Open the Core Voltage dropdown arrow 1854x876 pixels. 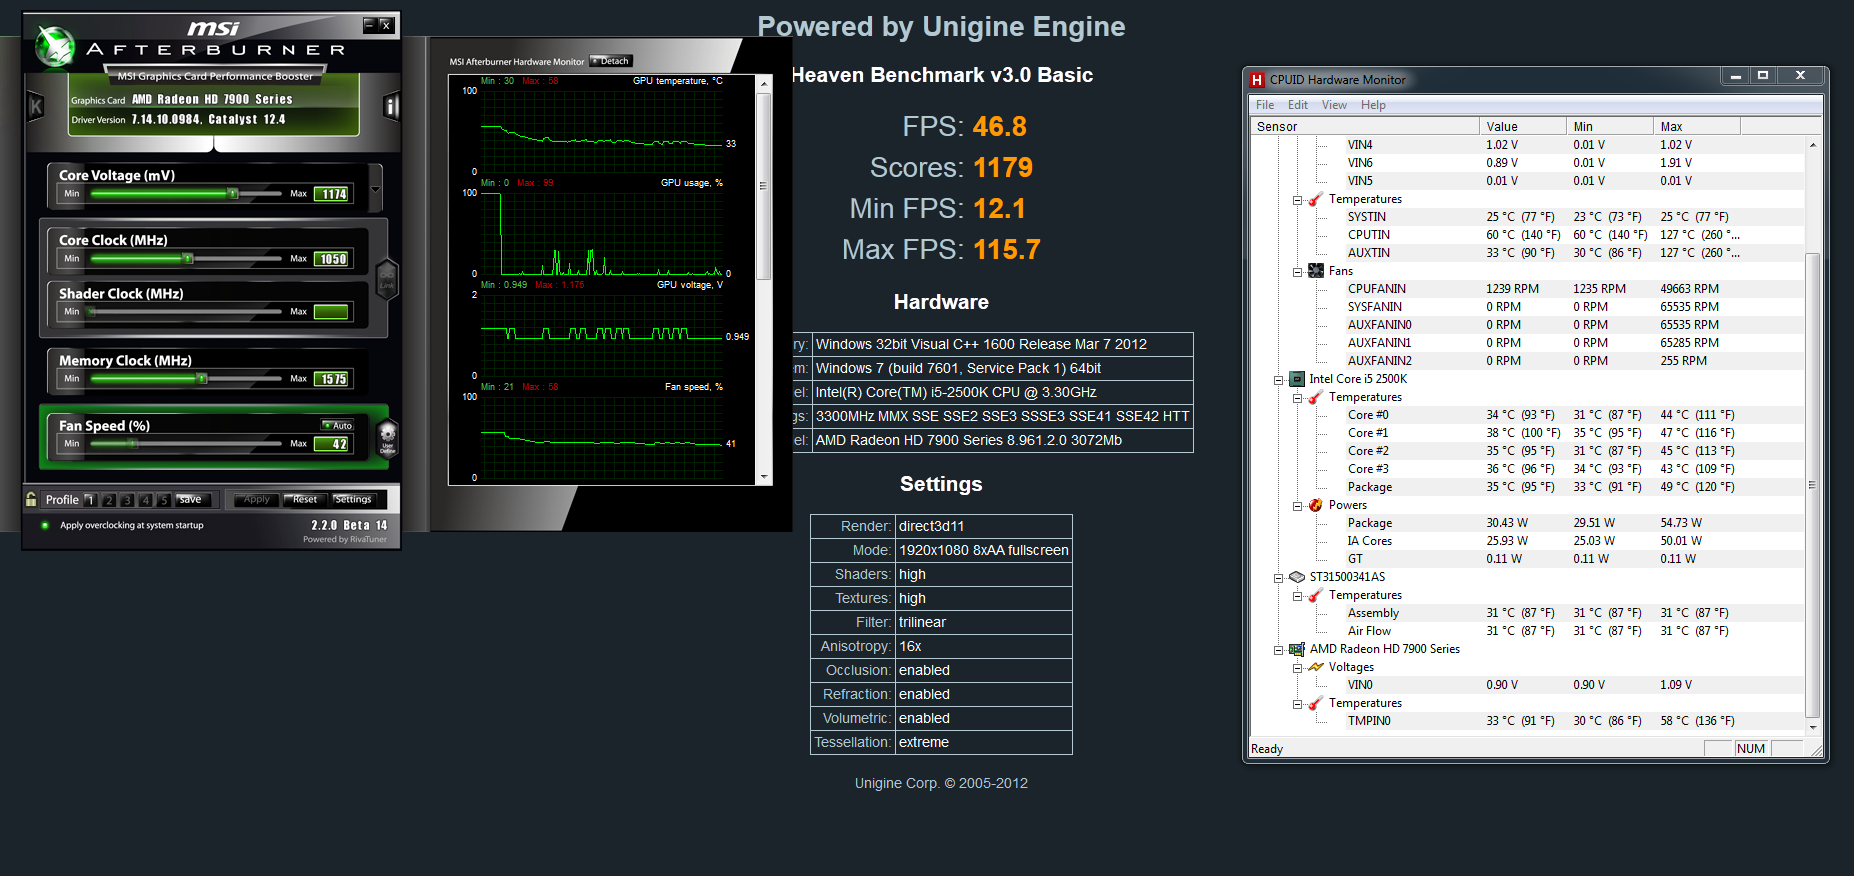coord(376,189)
